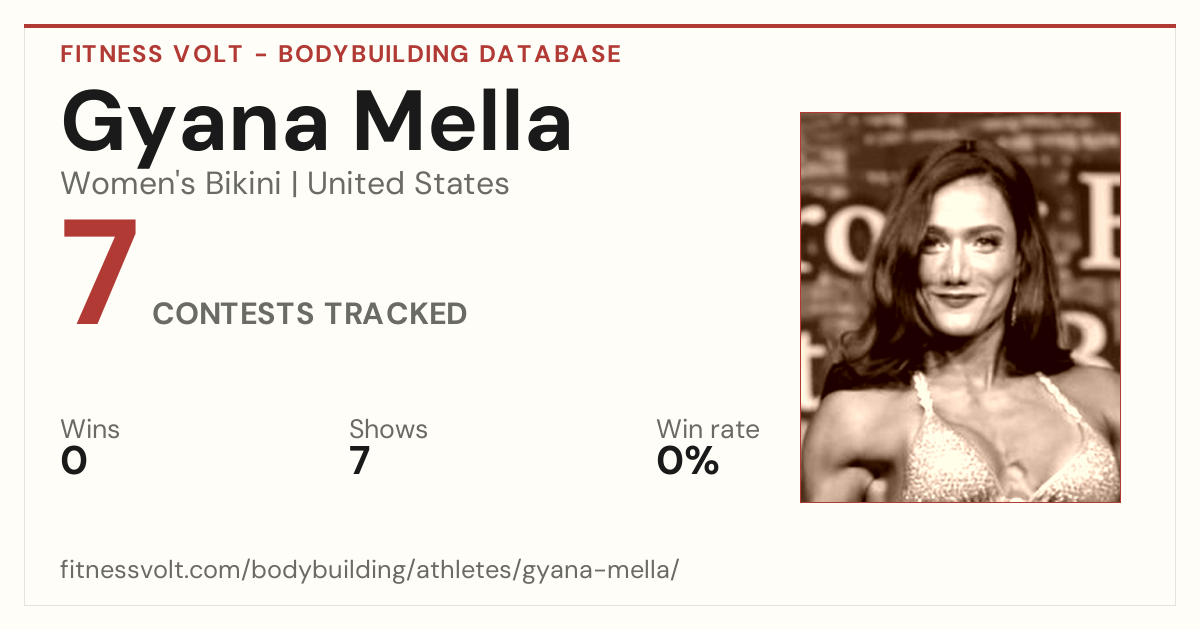
Task: Click the 0% win rate value
Action: coord(688,461)
